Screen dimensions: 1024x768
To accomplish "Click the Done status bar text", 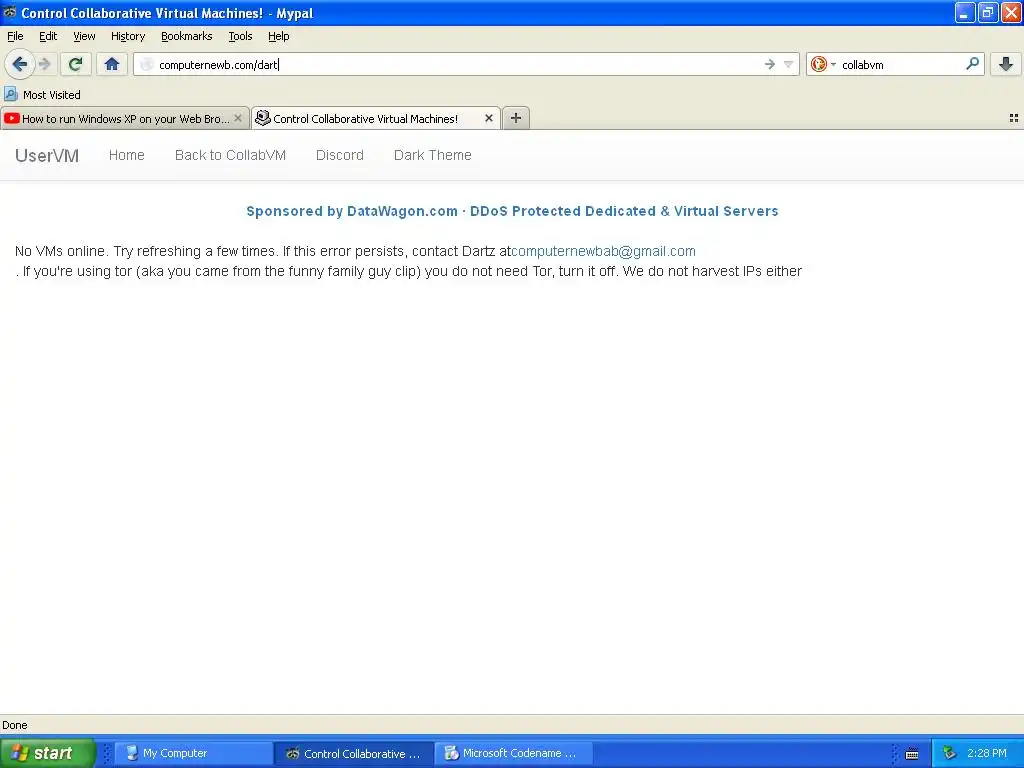I will point(15,725).
